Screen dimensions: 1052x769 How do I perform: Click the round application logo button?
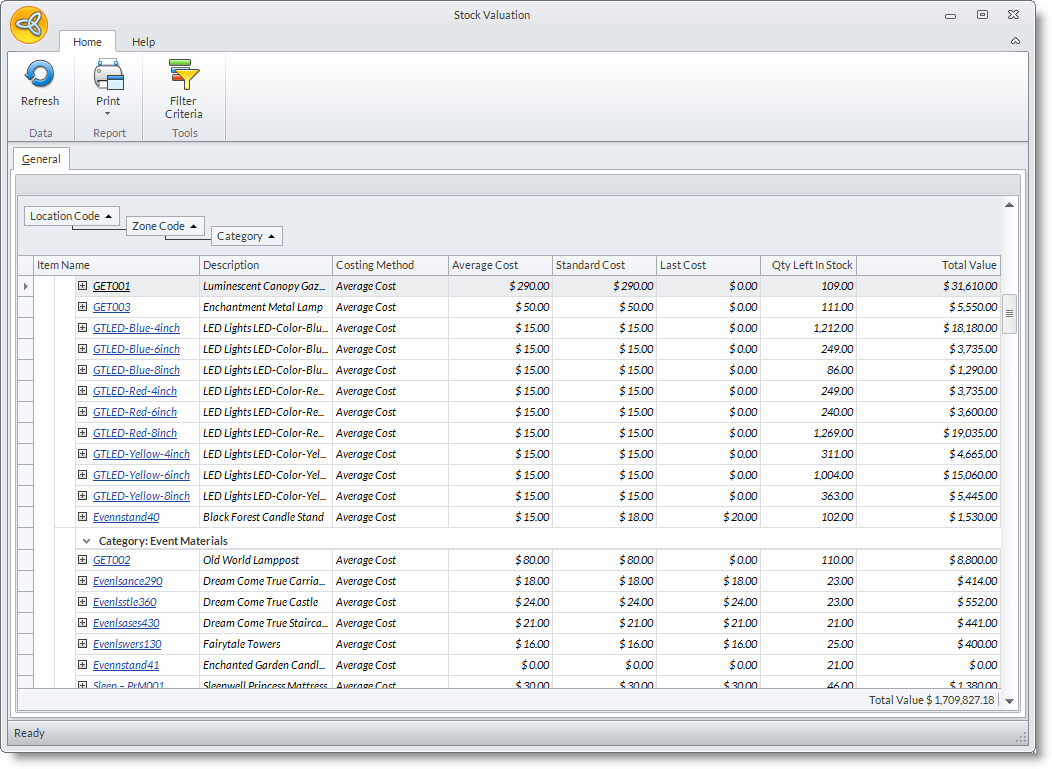tap(29, 25)
